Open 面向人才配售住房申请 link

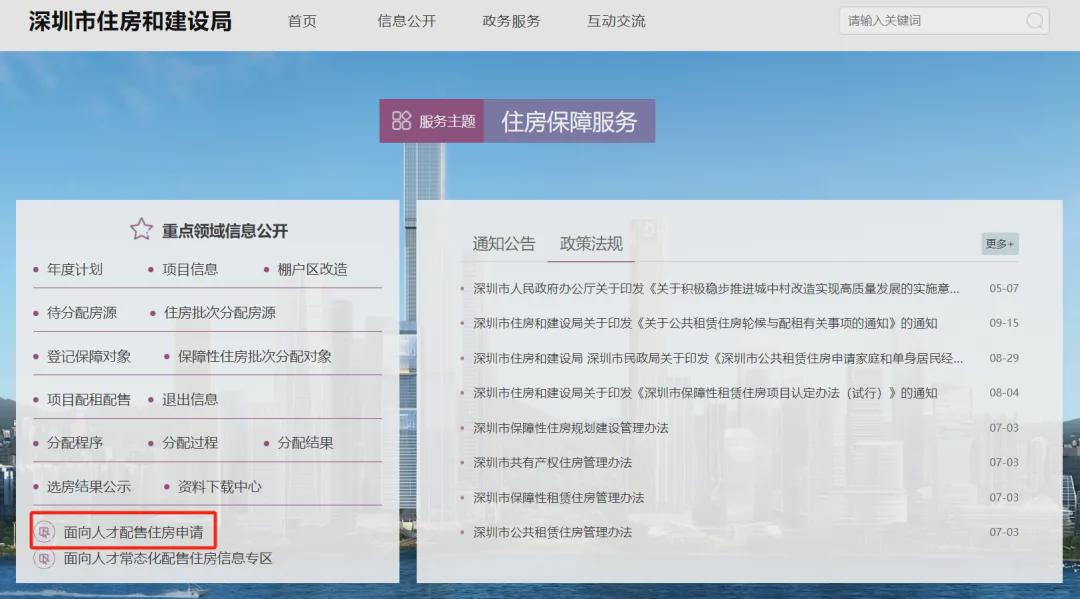134,532
